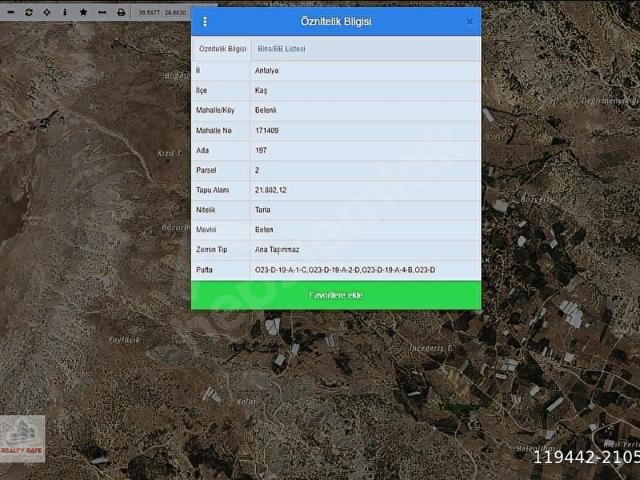Click the 'Belenli' neighborhood value

coord(265,110)
